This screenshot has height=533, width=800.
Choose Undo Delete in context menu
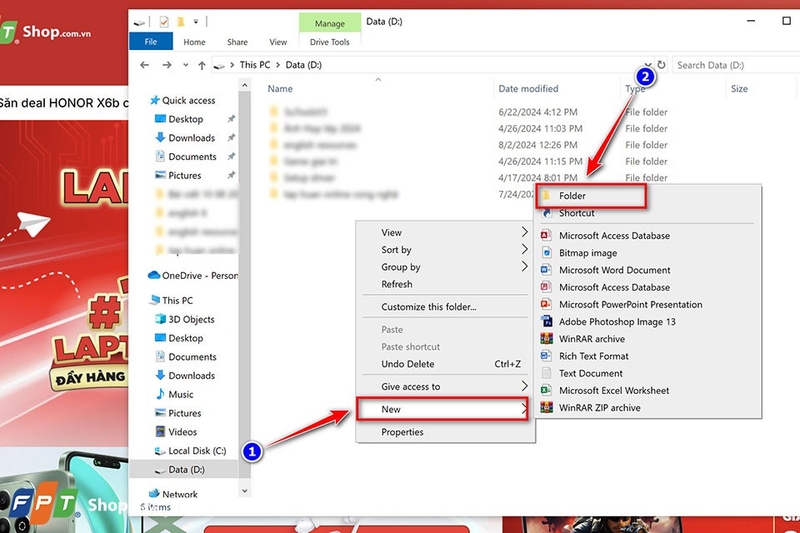pos(445,364)
